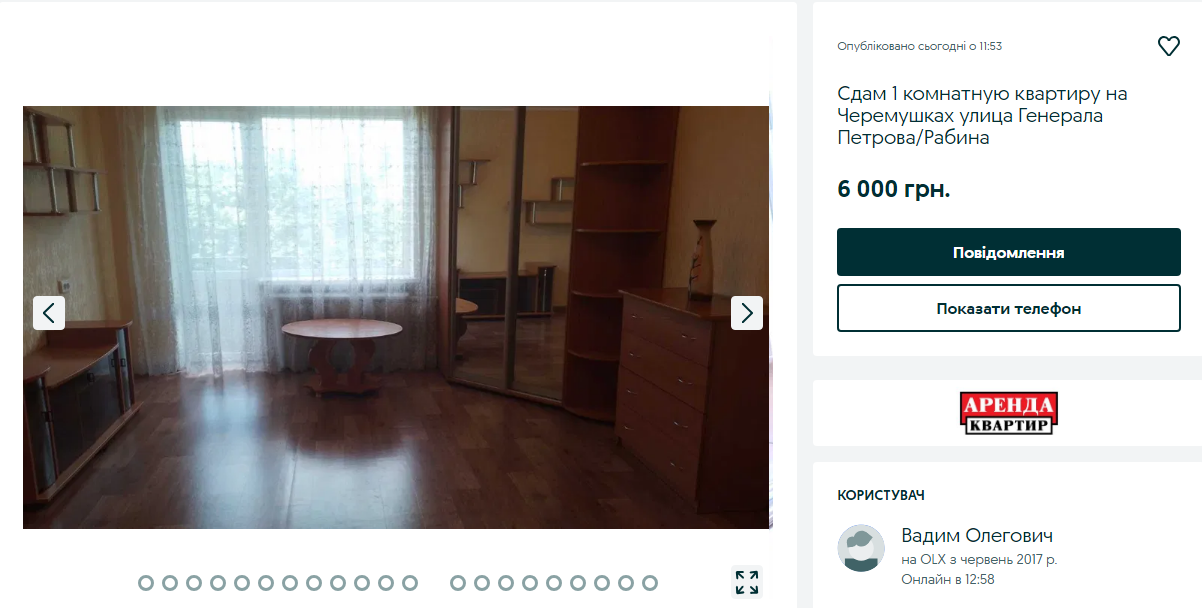Click the Опубліковано сьогодні о 11:53 timestamp
The image size is (1202, 608).
point(920,46)
